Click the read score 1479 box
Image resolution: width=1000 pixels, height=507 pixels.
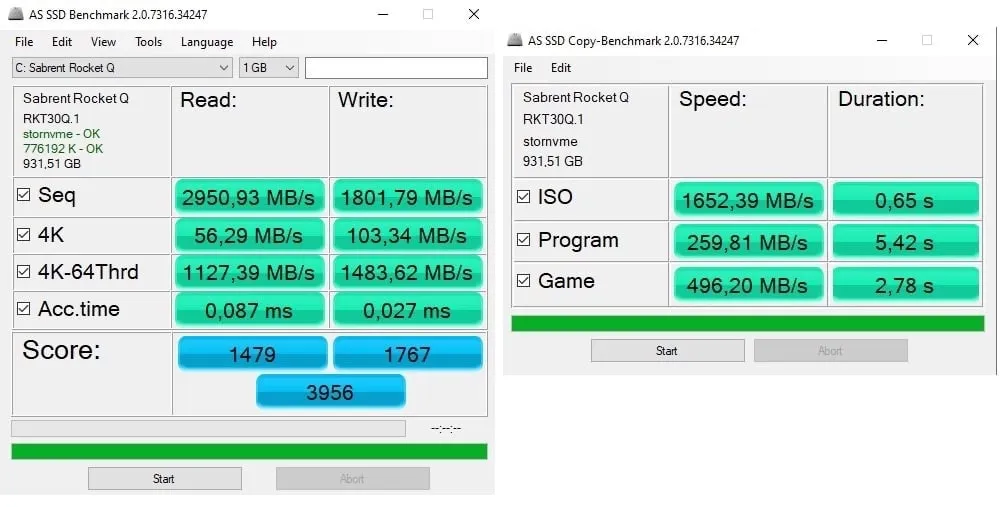point(253,353)
